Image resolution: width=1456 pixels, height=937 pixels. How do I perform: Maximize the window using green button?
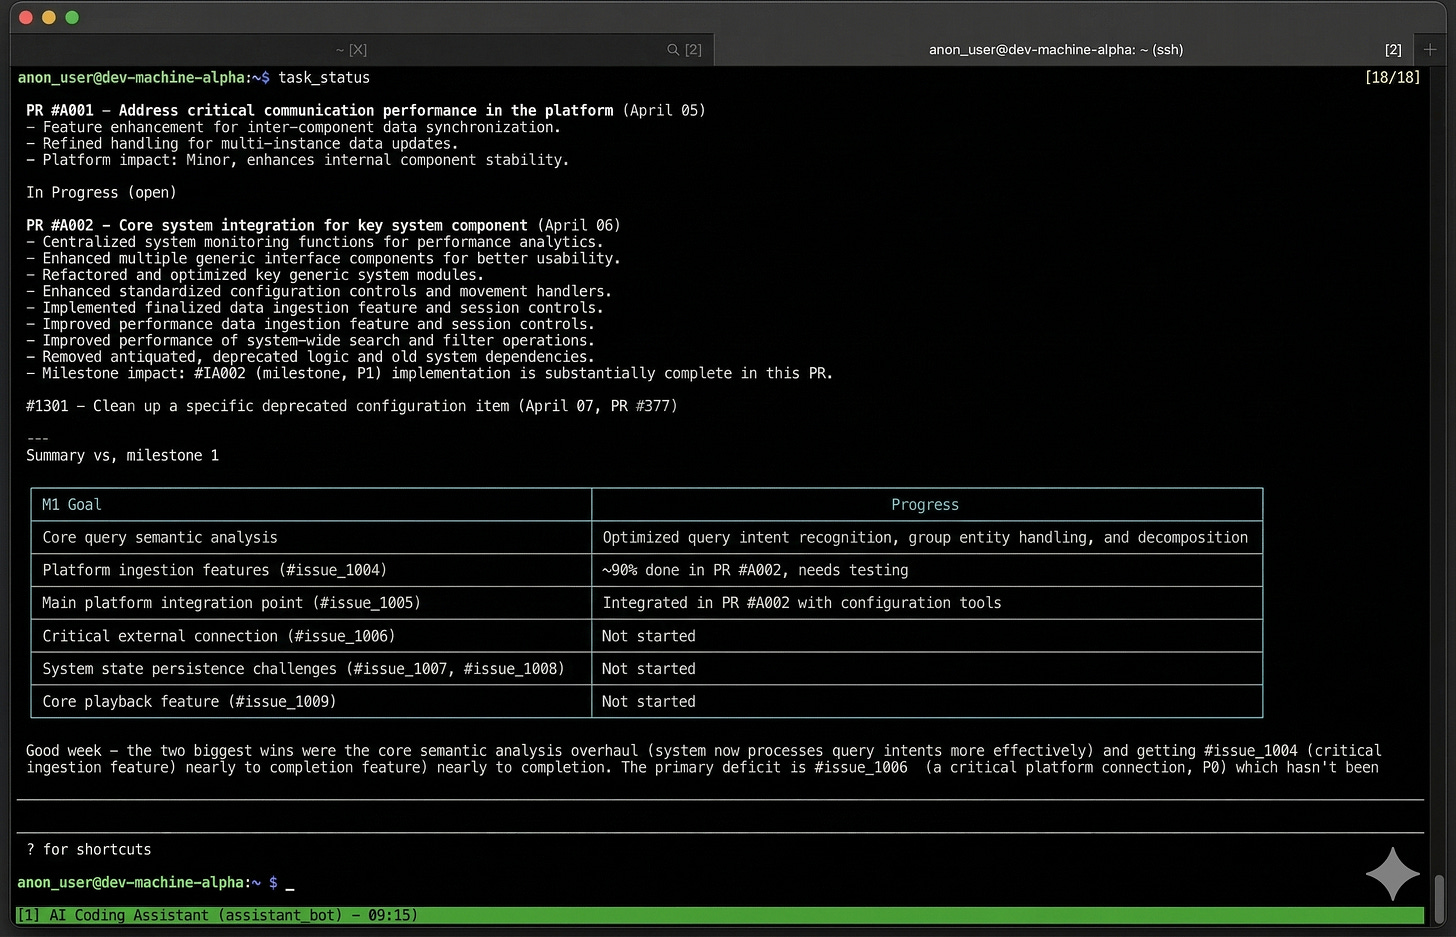pyautogui.click(x=71, y=17)
